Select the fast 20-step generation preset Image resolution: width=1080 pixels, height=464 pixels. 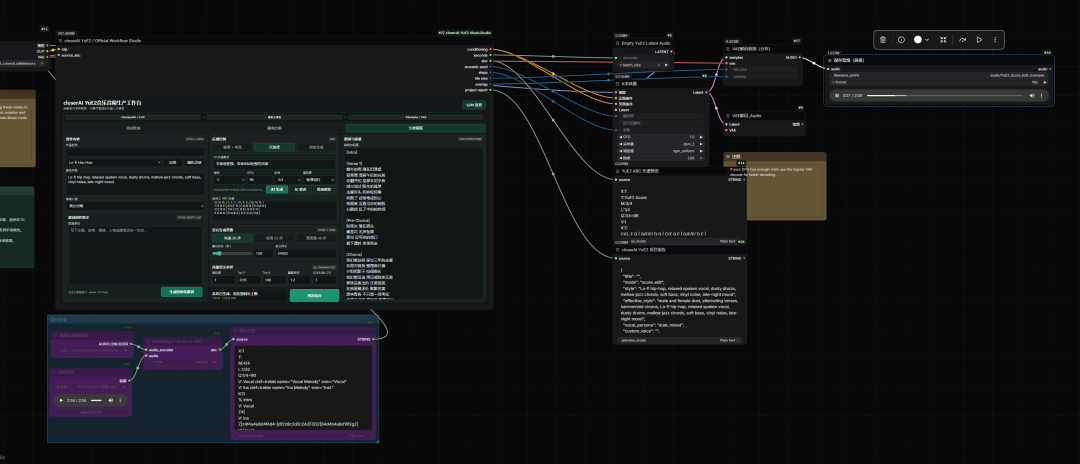point(232,238)
